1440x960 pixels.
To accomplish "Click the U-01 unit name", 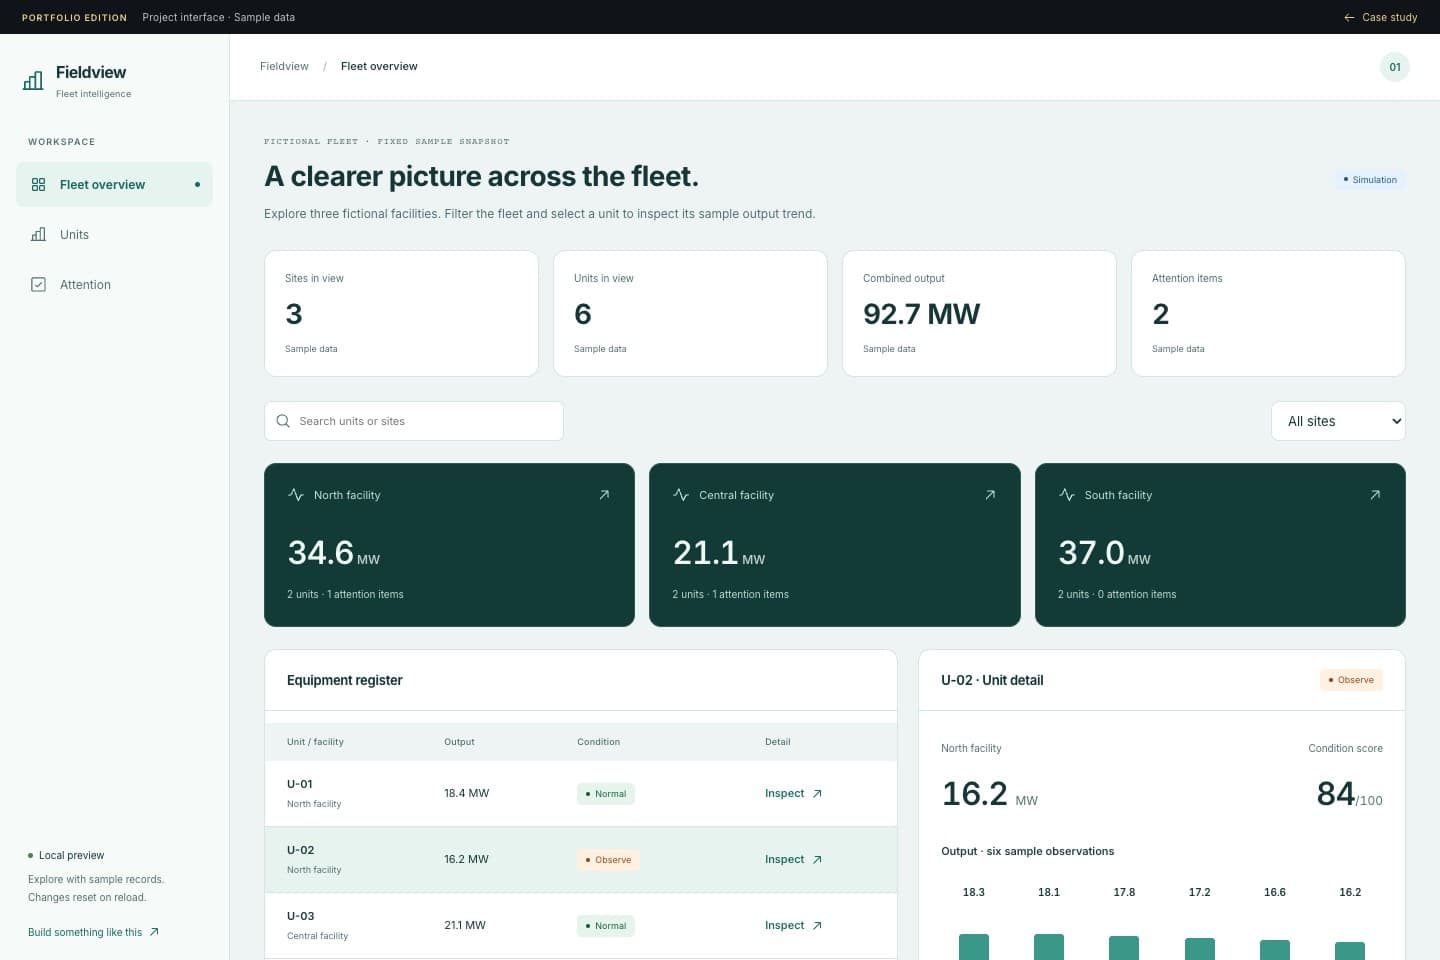I will tap(300, 785).
